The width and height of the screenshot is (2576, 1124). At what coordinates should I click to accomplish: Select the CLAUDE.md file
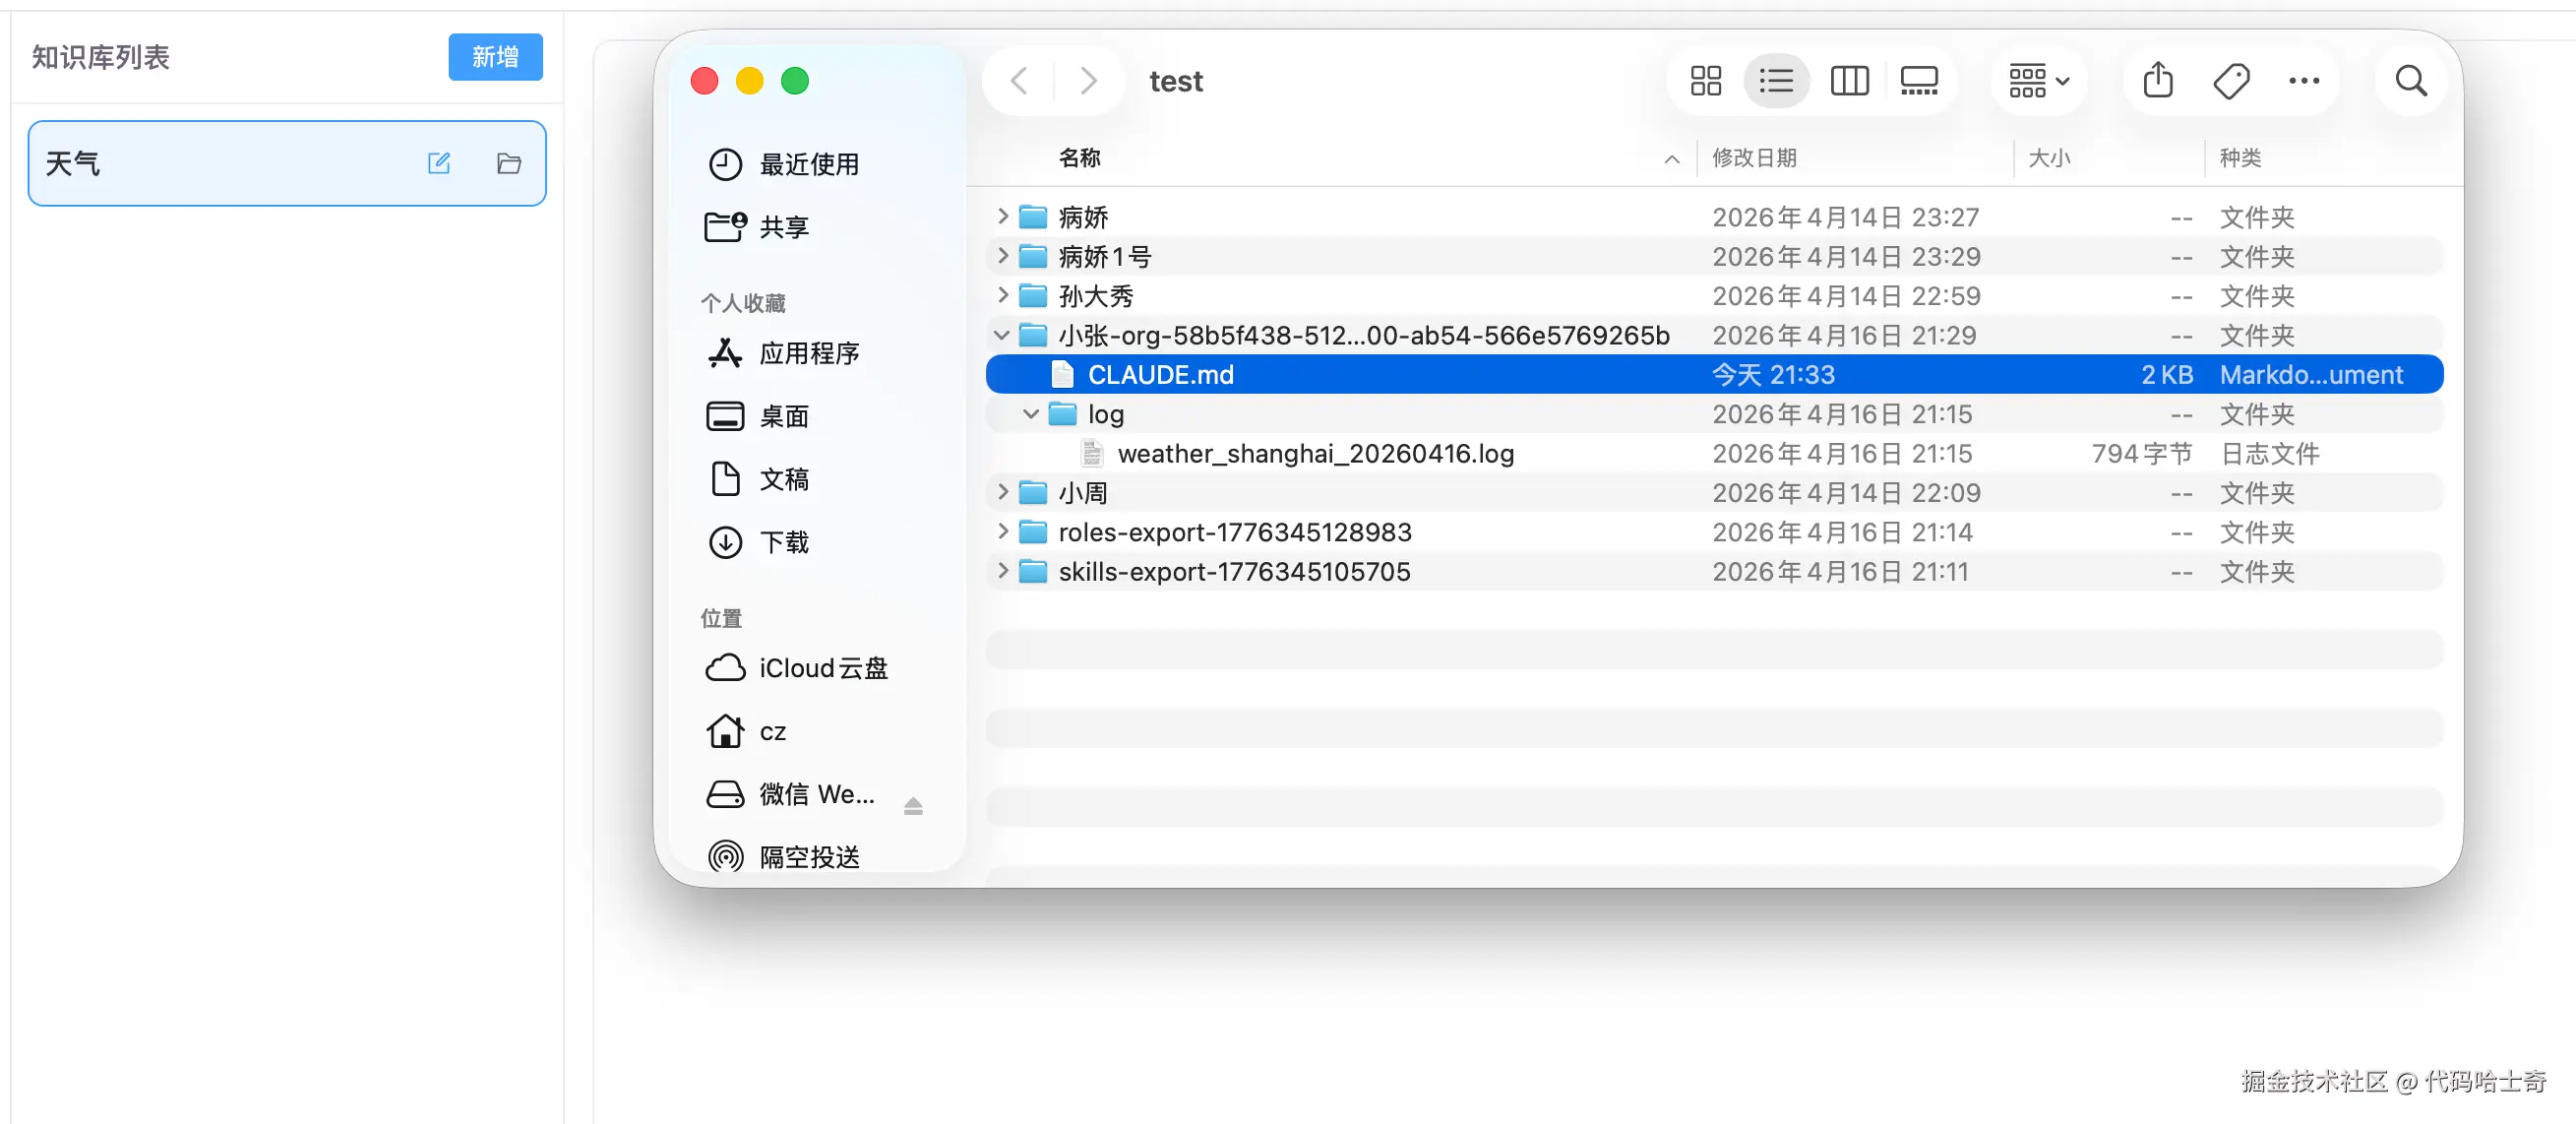coord(1161,374)
